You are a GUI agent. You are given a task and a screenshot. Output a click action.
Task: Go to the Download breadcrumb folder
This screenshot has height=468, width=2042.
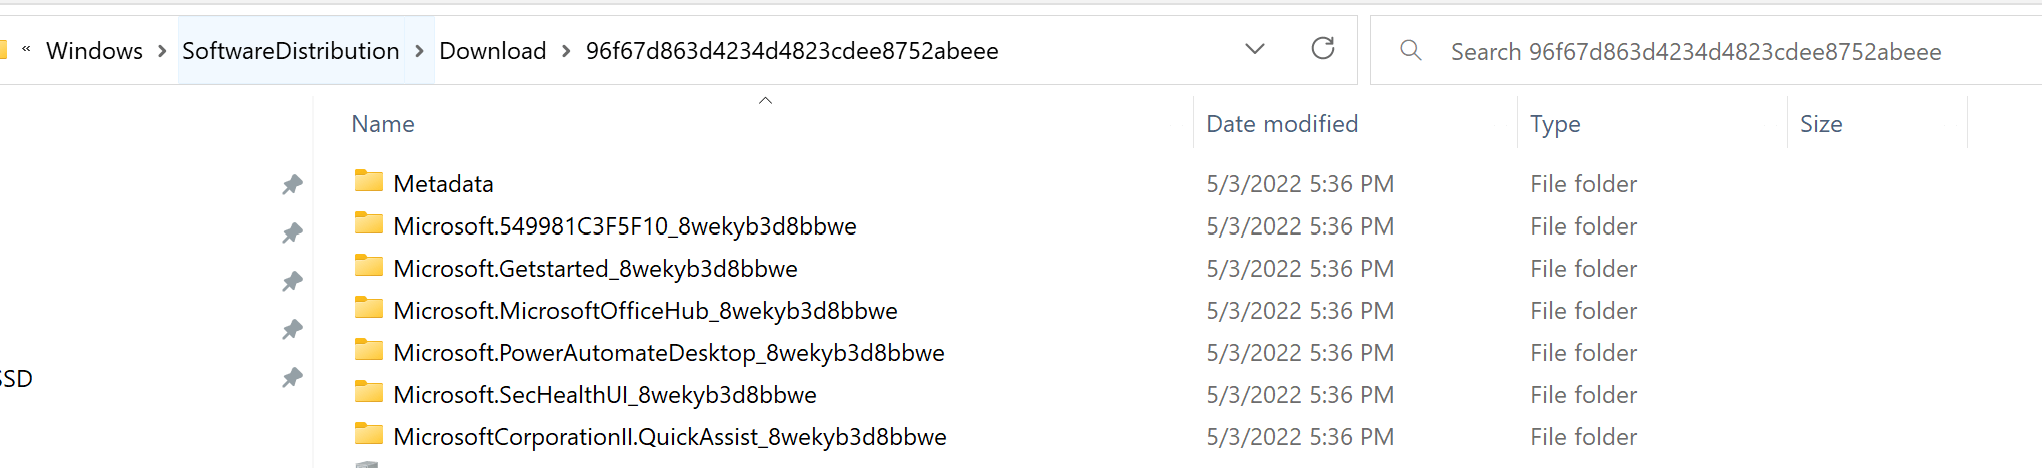coord(493,51)
